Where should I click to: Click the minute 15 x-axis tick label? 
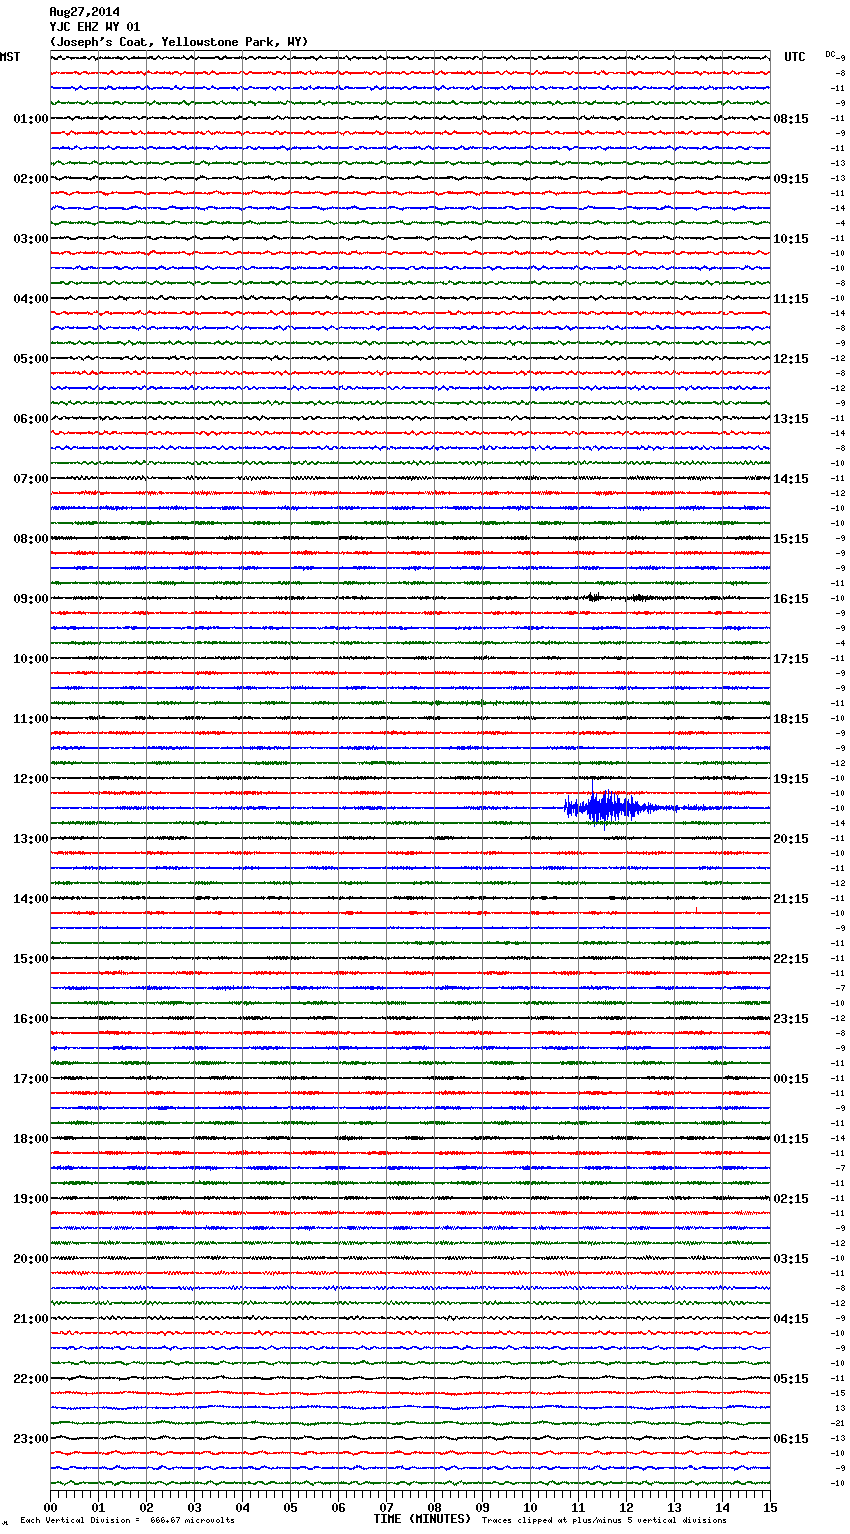770,1508
